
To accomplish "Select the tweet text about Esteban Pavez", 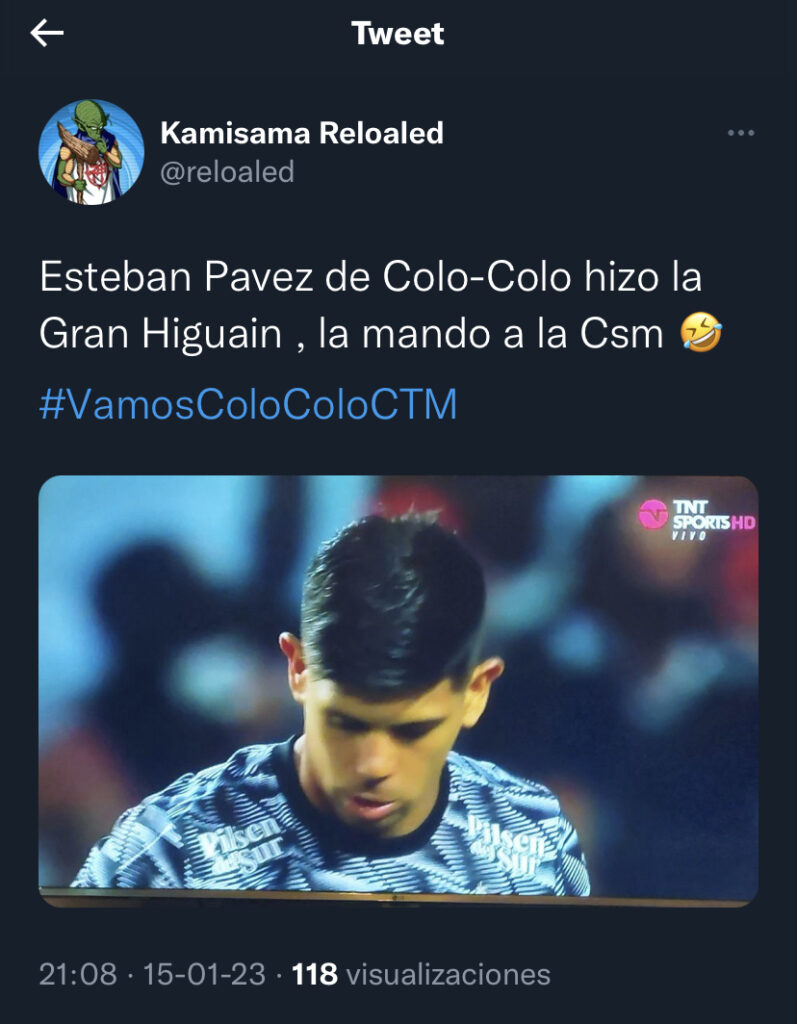I will pos(381,306).
